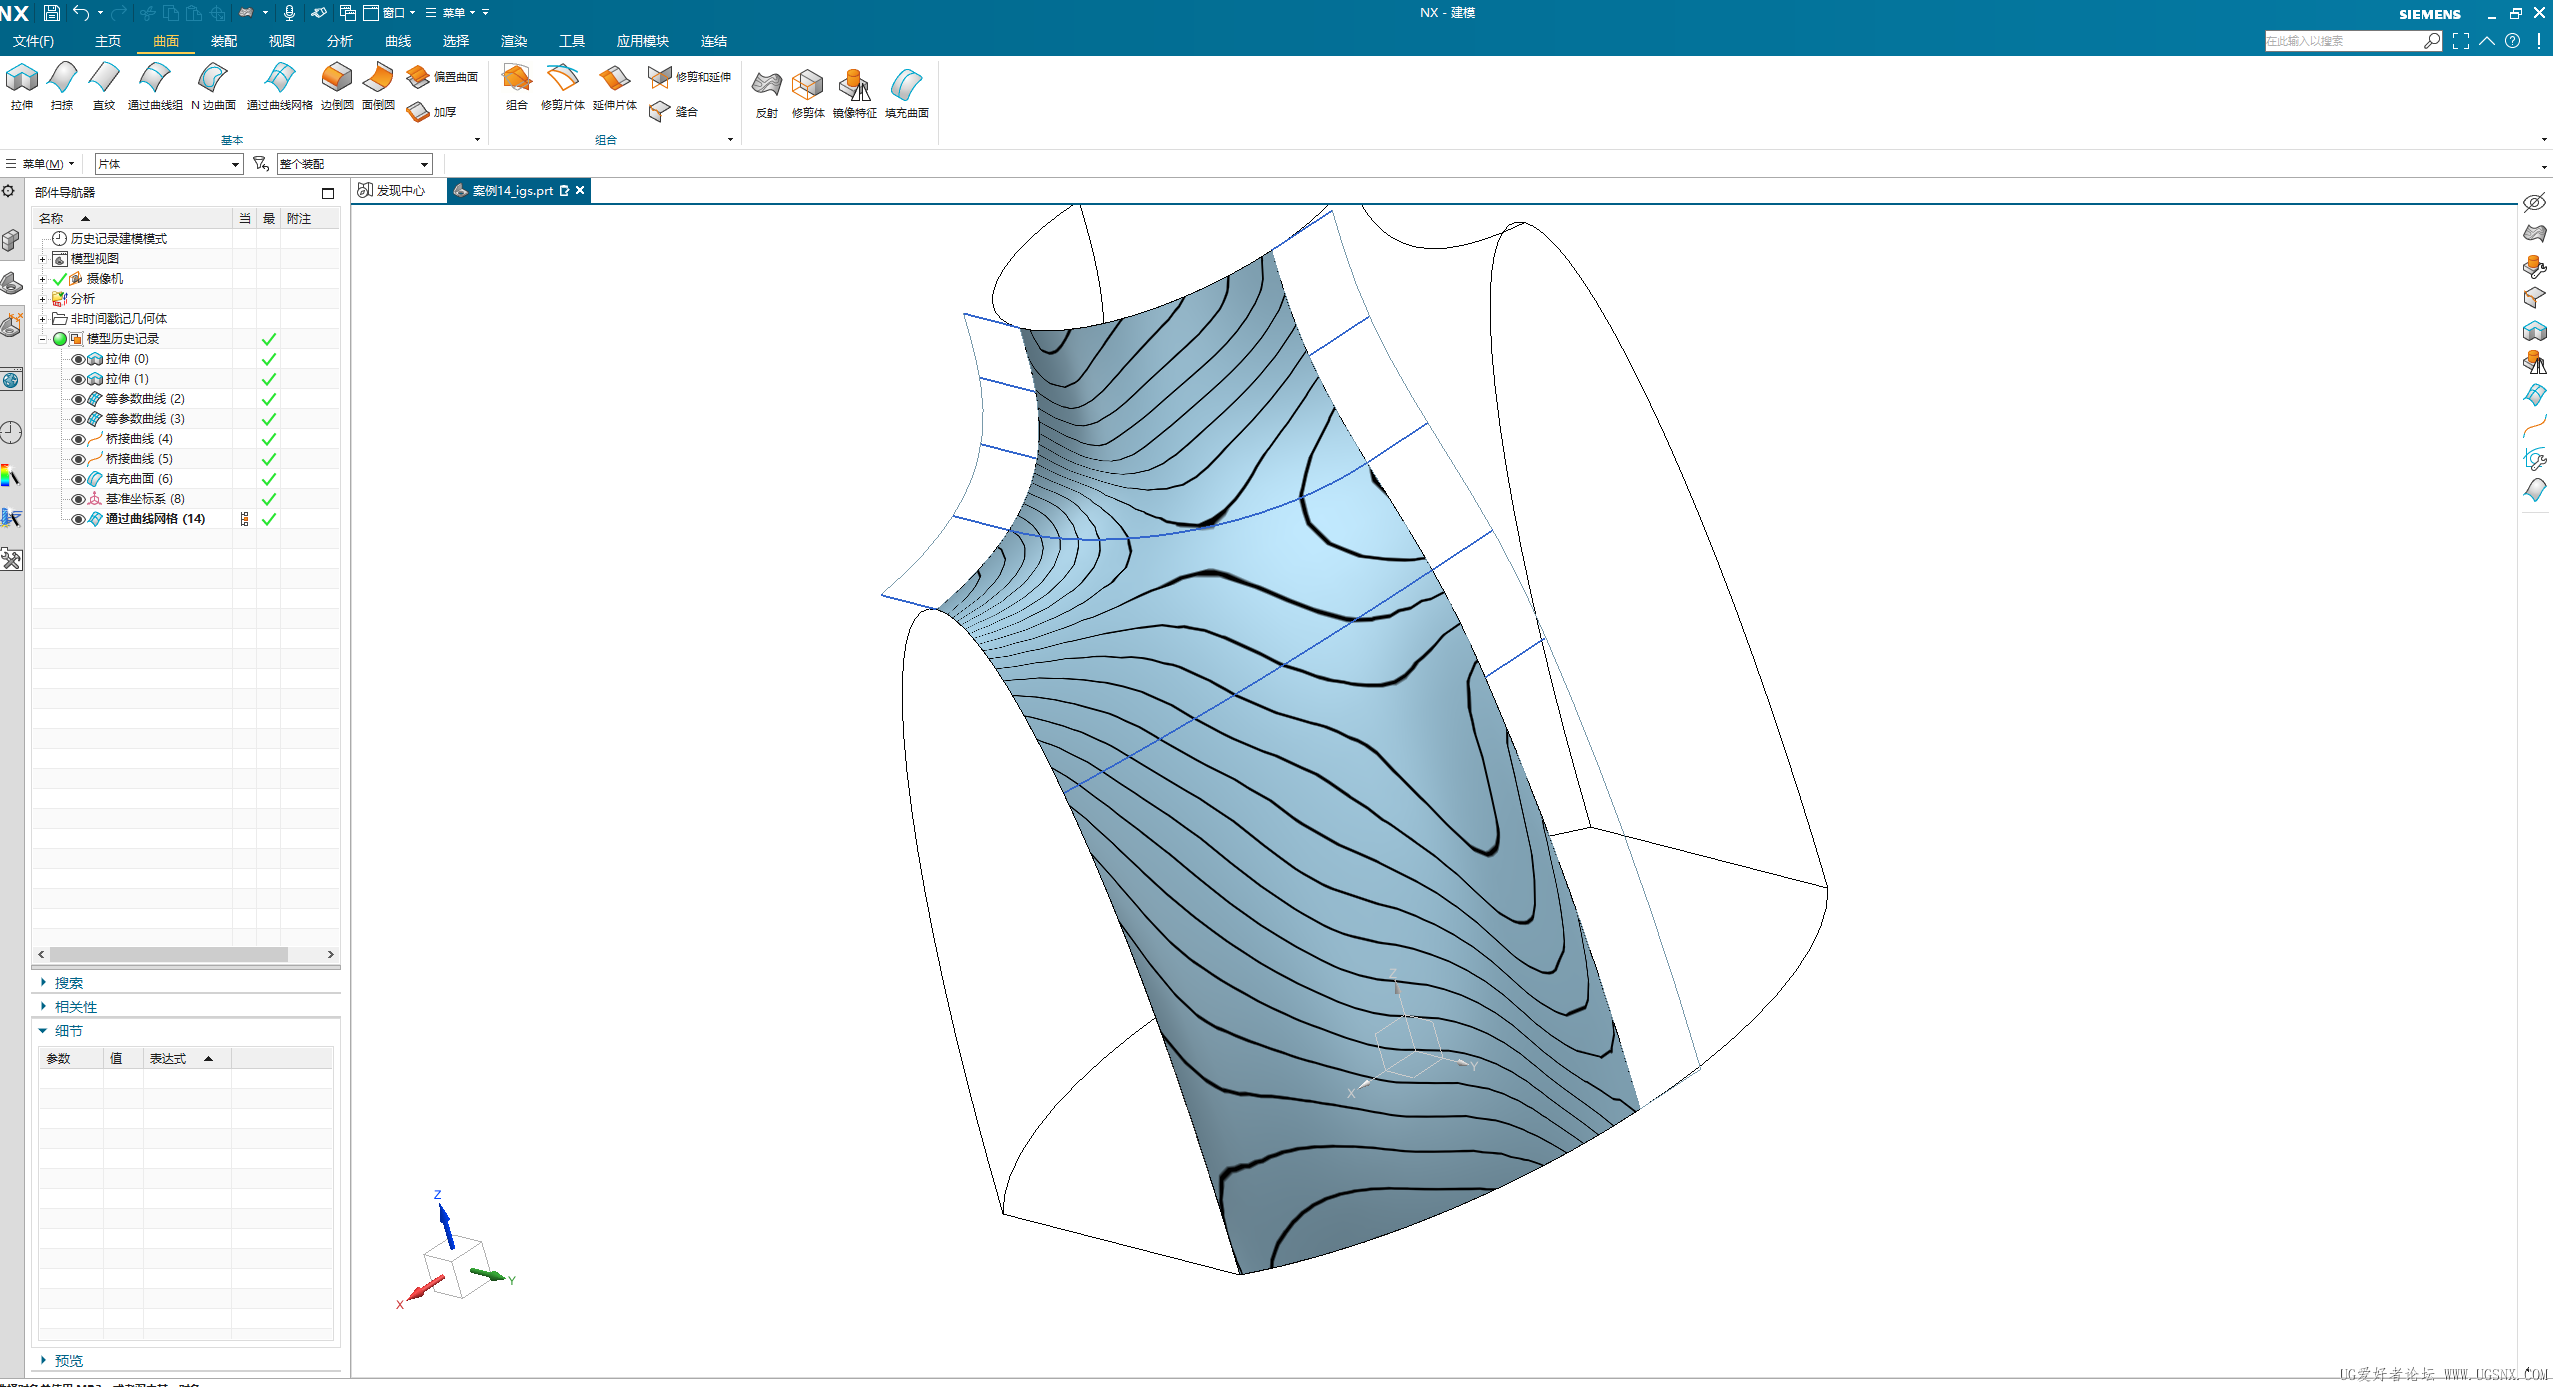Switch to the 应用模块 ribbon tab
The height and width of the screenshot is (1387, 2553).
[x=642, y=41]
